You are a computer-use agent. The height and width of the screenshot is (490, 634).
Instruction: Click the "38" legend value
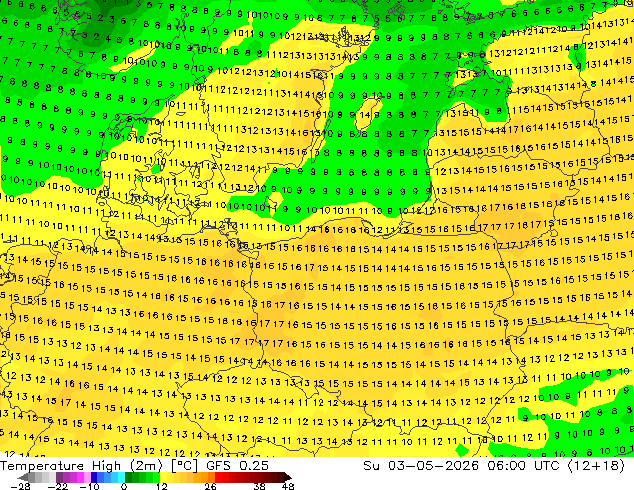coord(259,486)
